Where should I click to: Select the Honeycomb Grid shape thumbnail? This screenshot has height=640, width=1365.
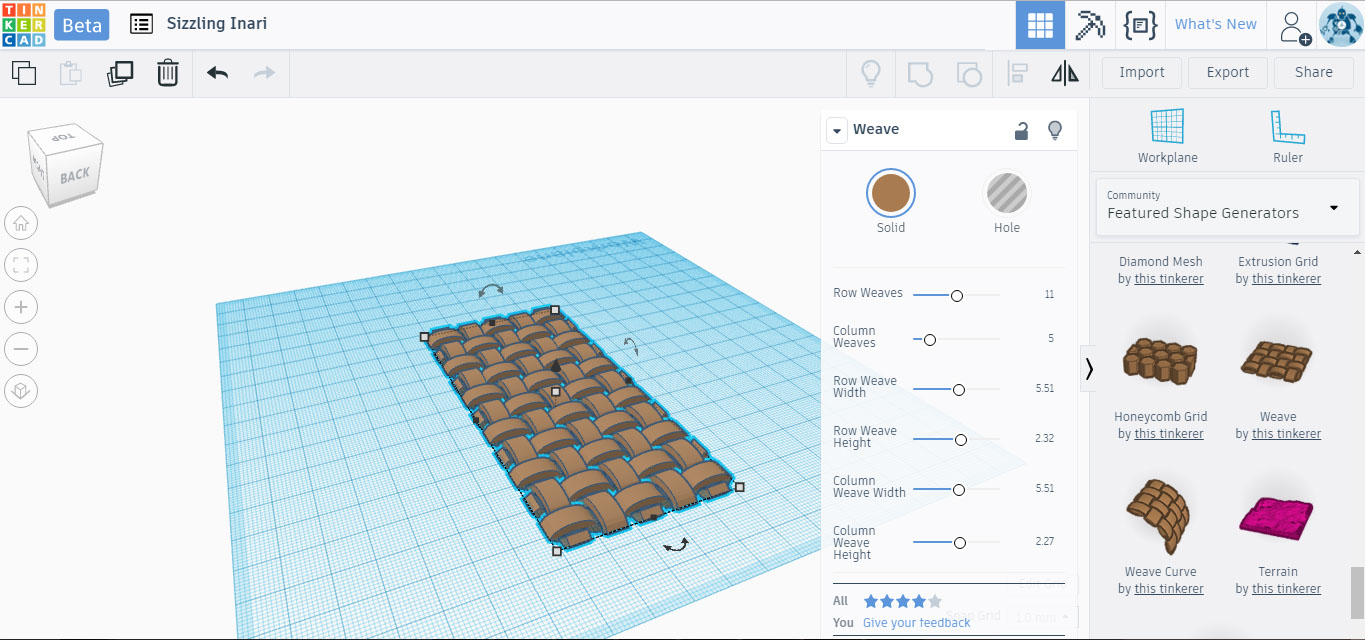[1160, 362]
